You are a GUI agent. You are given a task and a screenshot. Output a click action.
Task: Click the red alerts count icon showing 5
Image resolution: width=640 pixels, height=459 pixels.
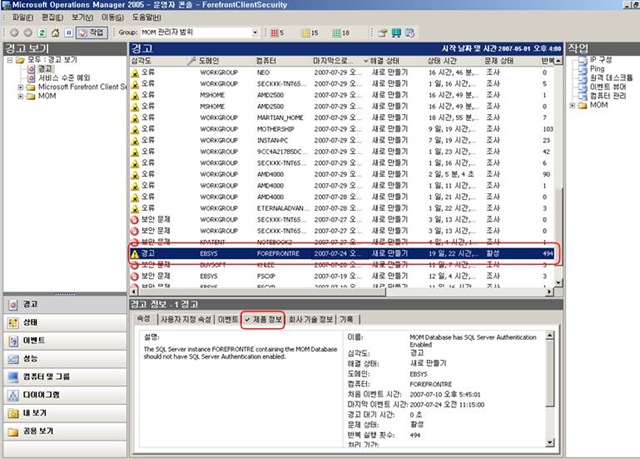(277, 33)
